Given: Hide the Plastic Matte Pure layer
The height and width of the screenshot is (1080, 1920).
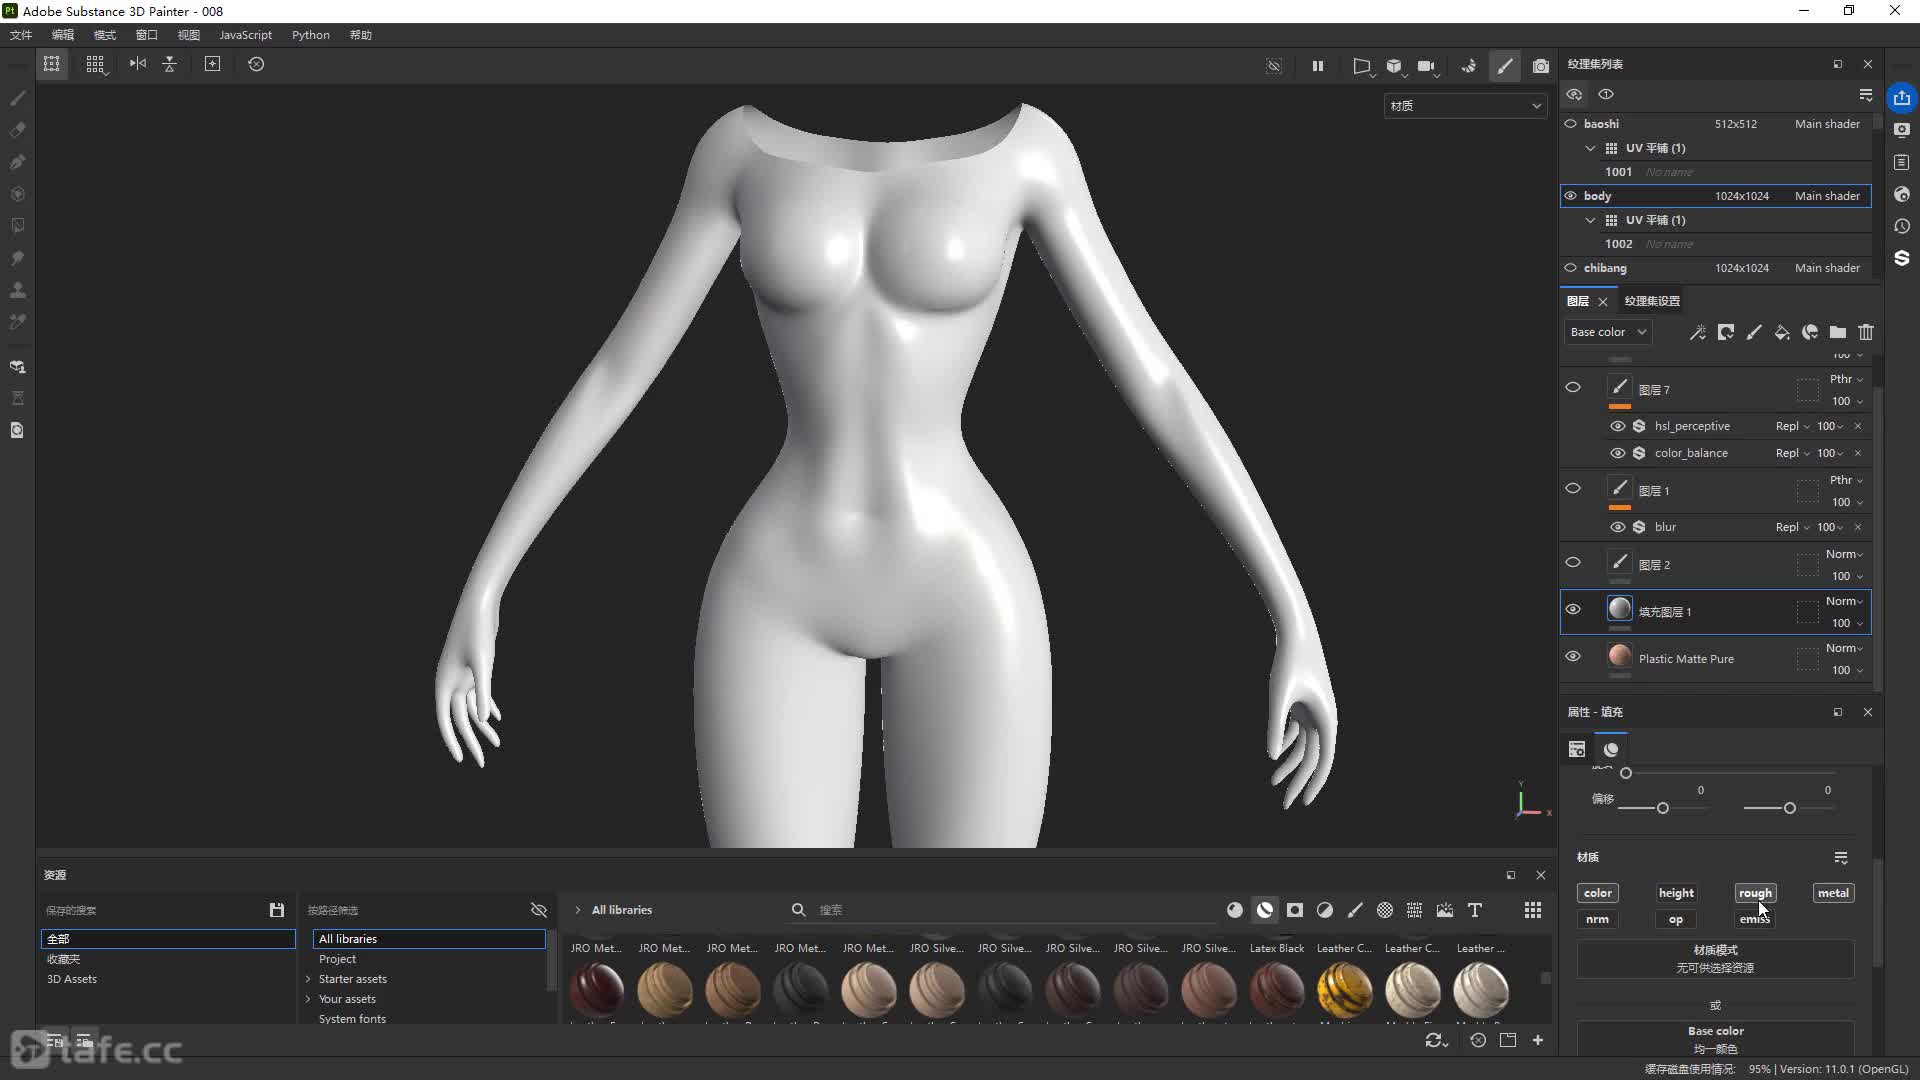Looking at the screenshot, I should click(x=1573, y=657).
